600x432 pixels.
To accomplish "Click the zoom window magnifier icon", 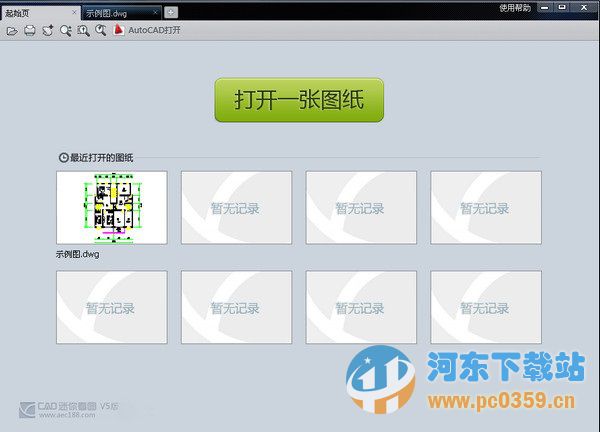I will (x=65, y=31).
